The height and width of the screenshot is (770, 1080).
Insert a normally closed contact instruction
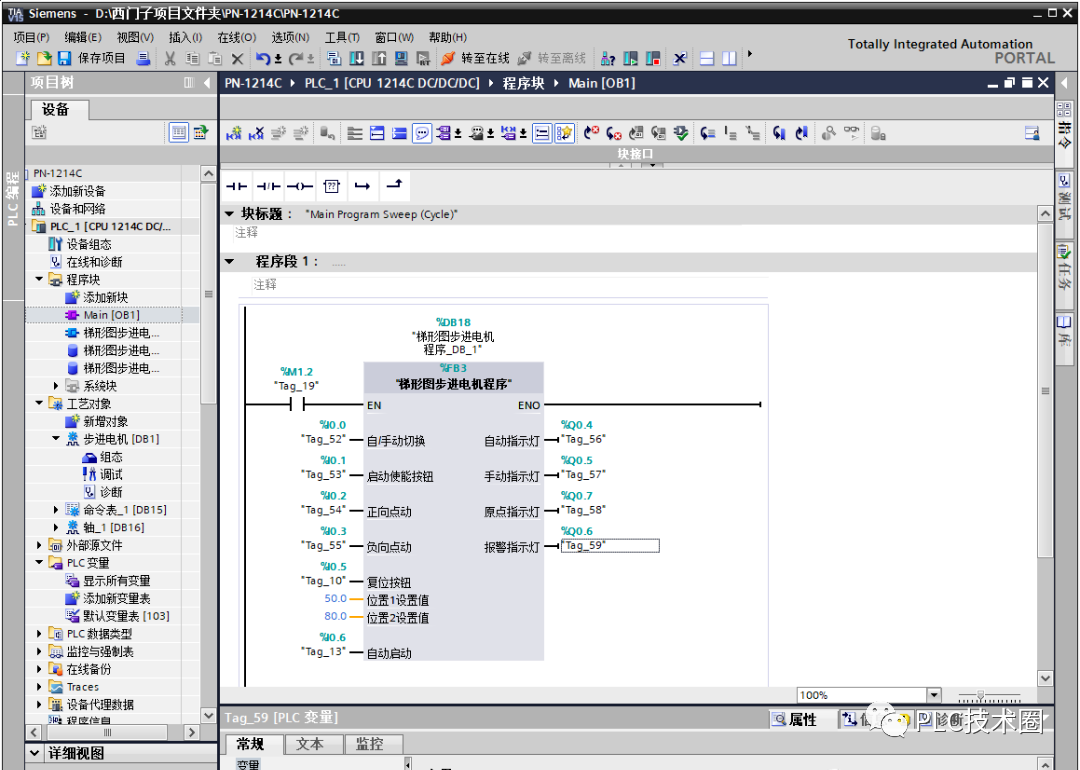pos(268,186)
